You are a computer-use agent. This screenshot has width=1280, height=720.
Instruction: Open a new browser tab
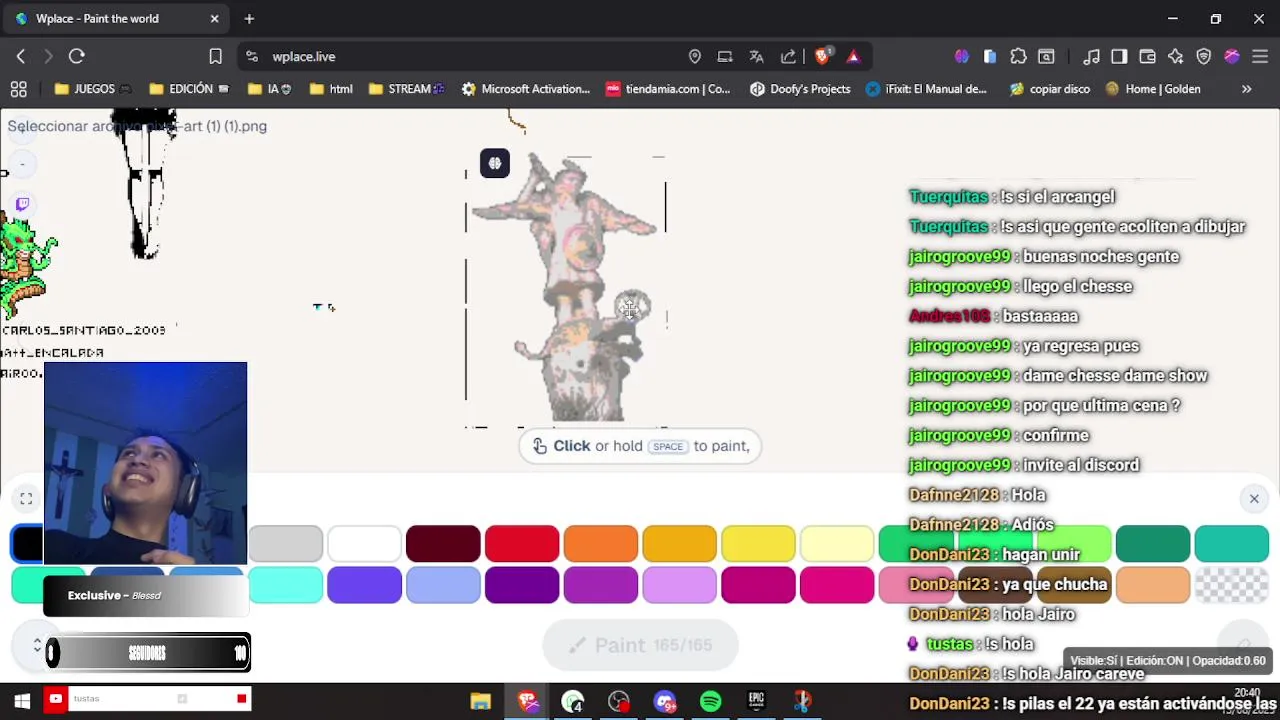[x=249, y=19]
